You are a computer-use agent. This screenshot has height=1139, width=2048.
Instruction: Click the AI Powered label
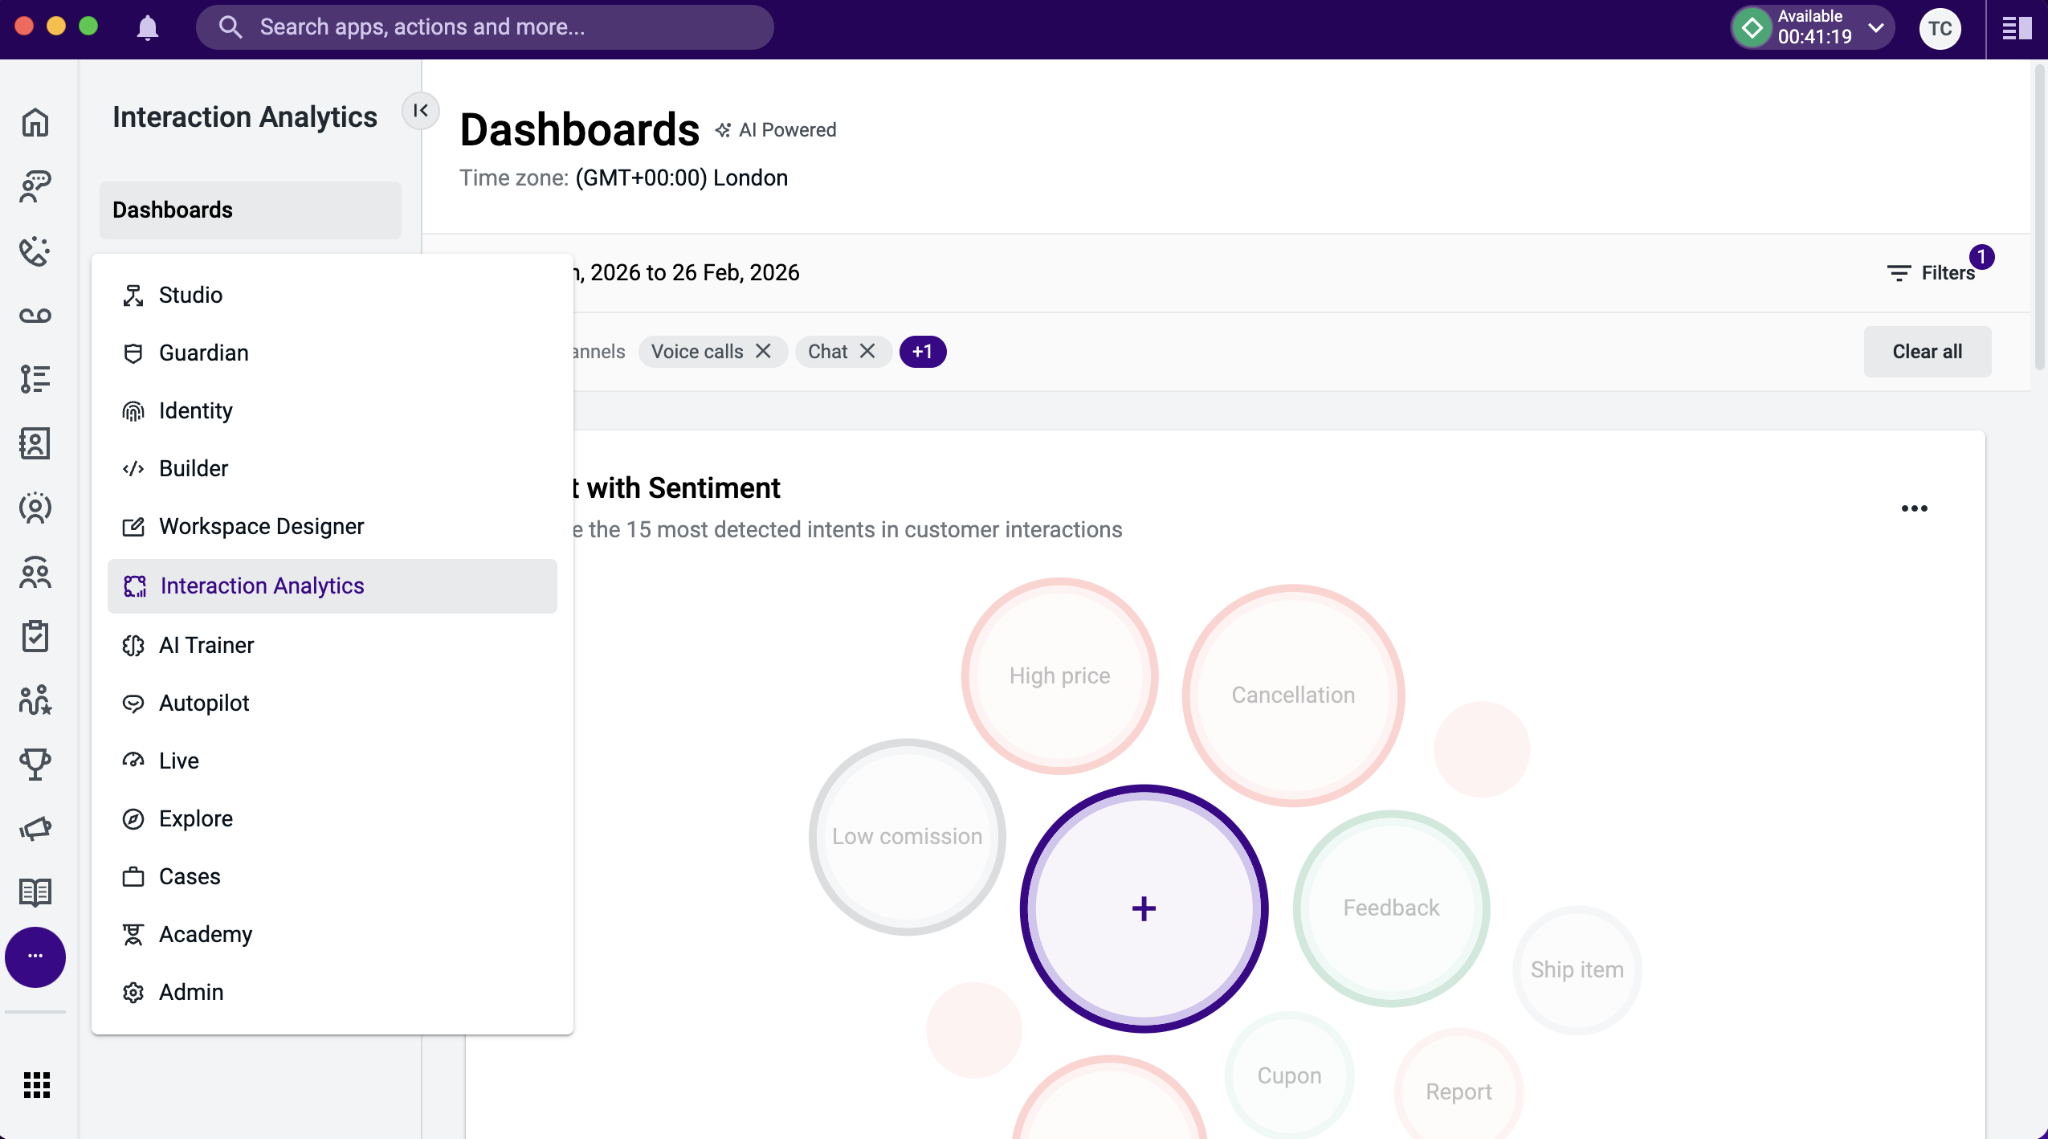775,130
